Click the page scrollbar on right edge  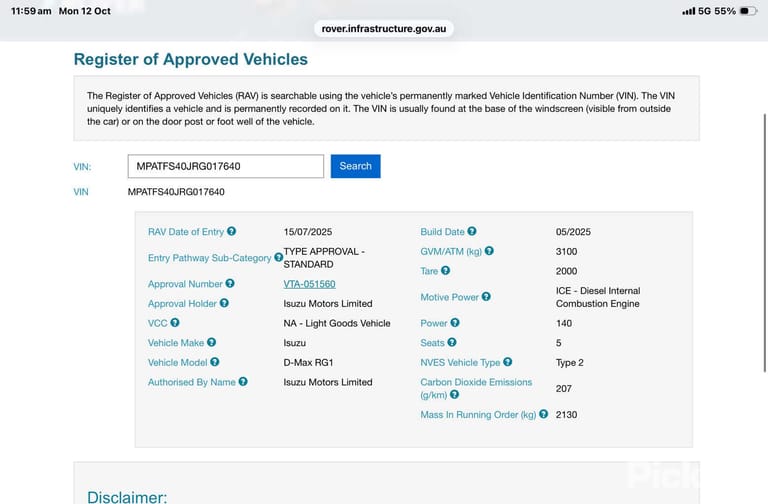(765, 242)
